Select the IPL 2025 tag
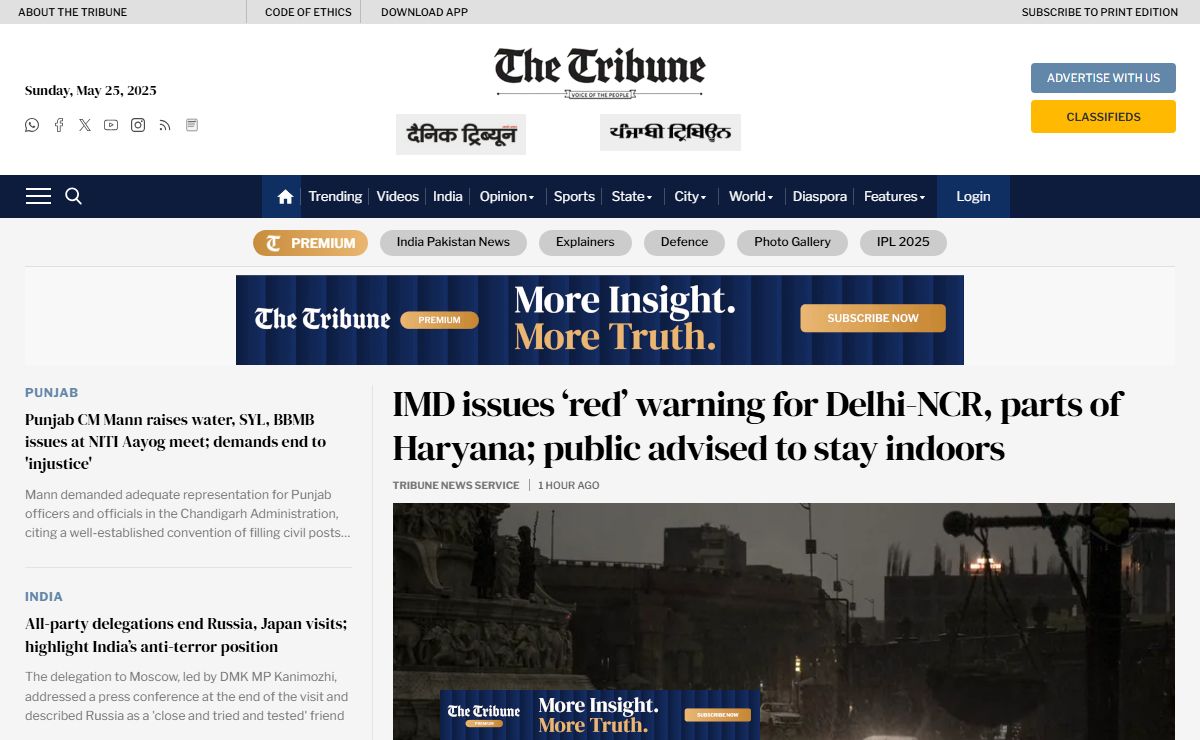The height and width of the screenshot is (740, 1200). pos(903,242)
